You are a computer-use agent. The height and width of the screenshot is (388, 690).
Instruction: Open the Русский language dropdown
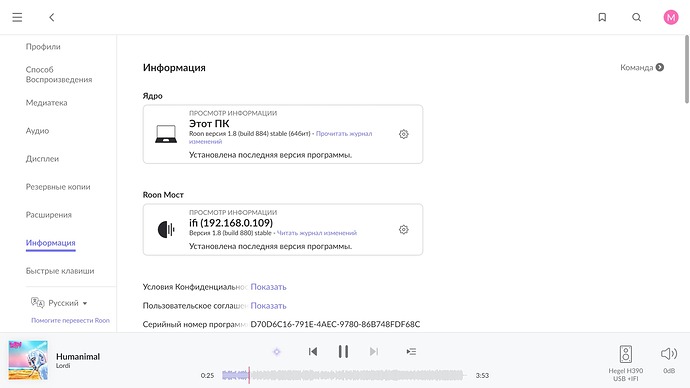[x=68, y=303]
